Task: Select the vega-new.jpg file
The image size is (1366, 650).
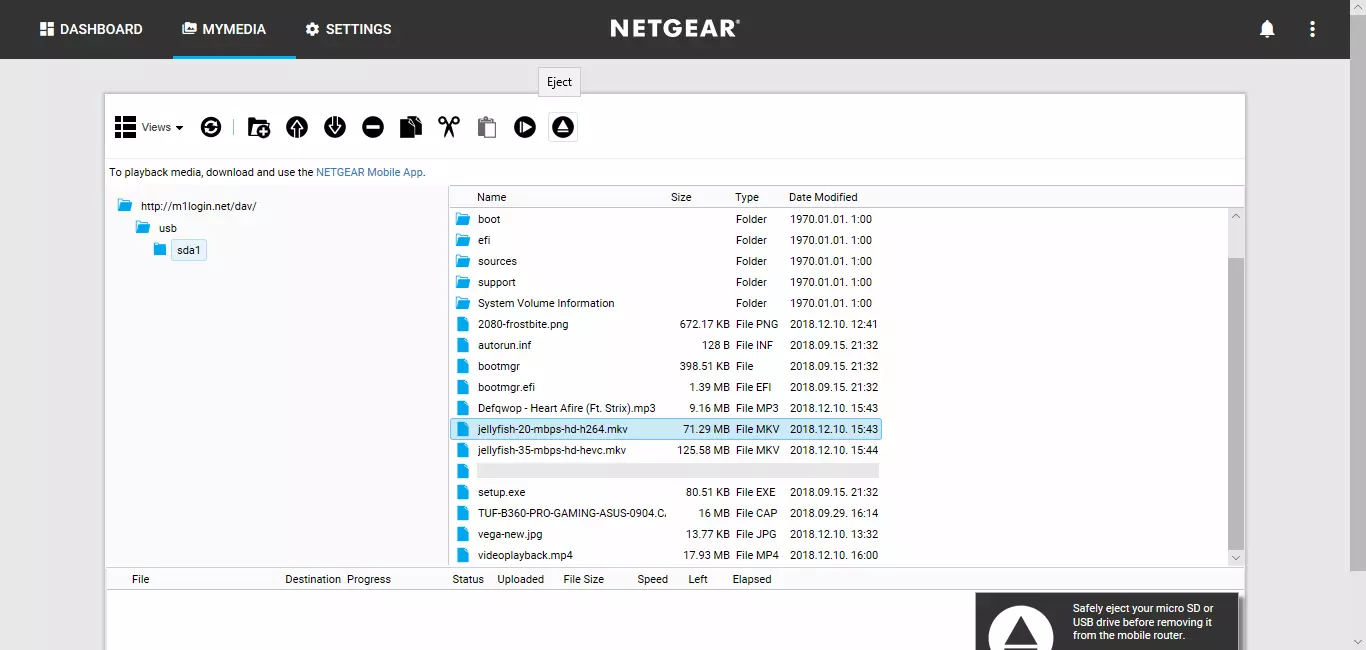Action: point(666,534)
